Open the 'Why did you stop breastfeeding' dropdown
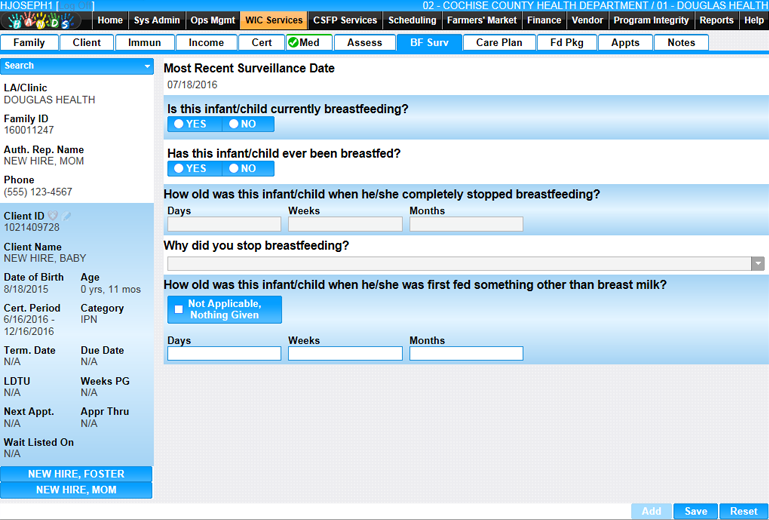The image size is (769, 520). pyautogui.click(x=757, y=264)
